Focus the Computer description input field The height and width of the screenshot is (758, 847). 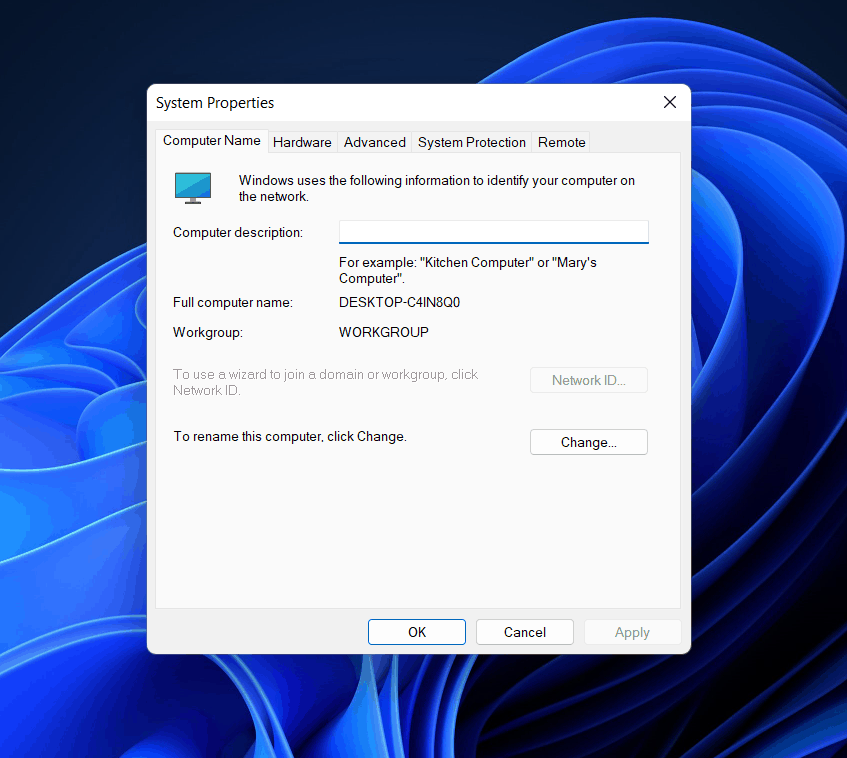coord(493,231)
